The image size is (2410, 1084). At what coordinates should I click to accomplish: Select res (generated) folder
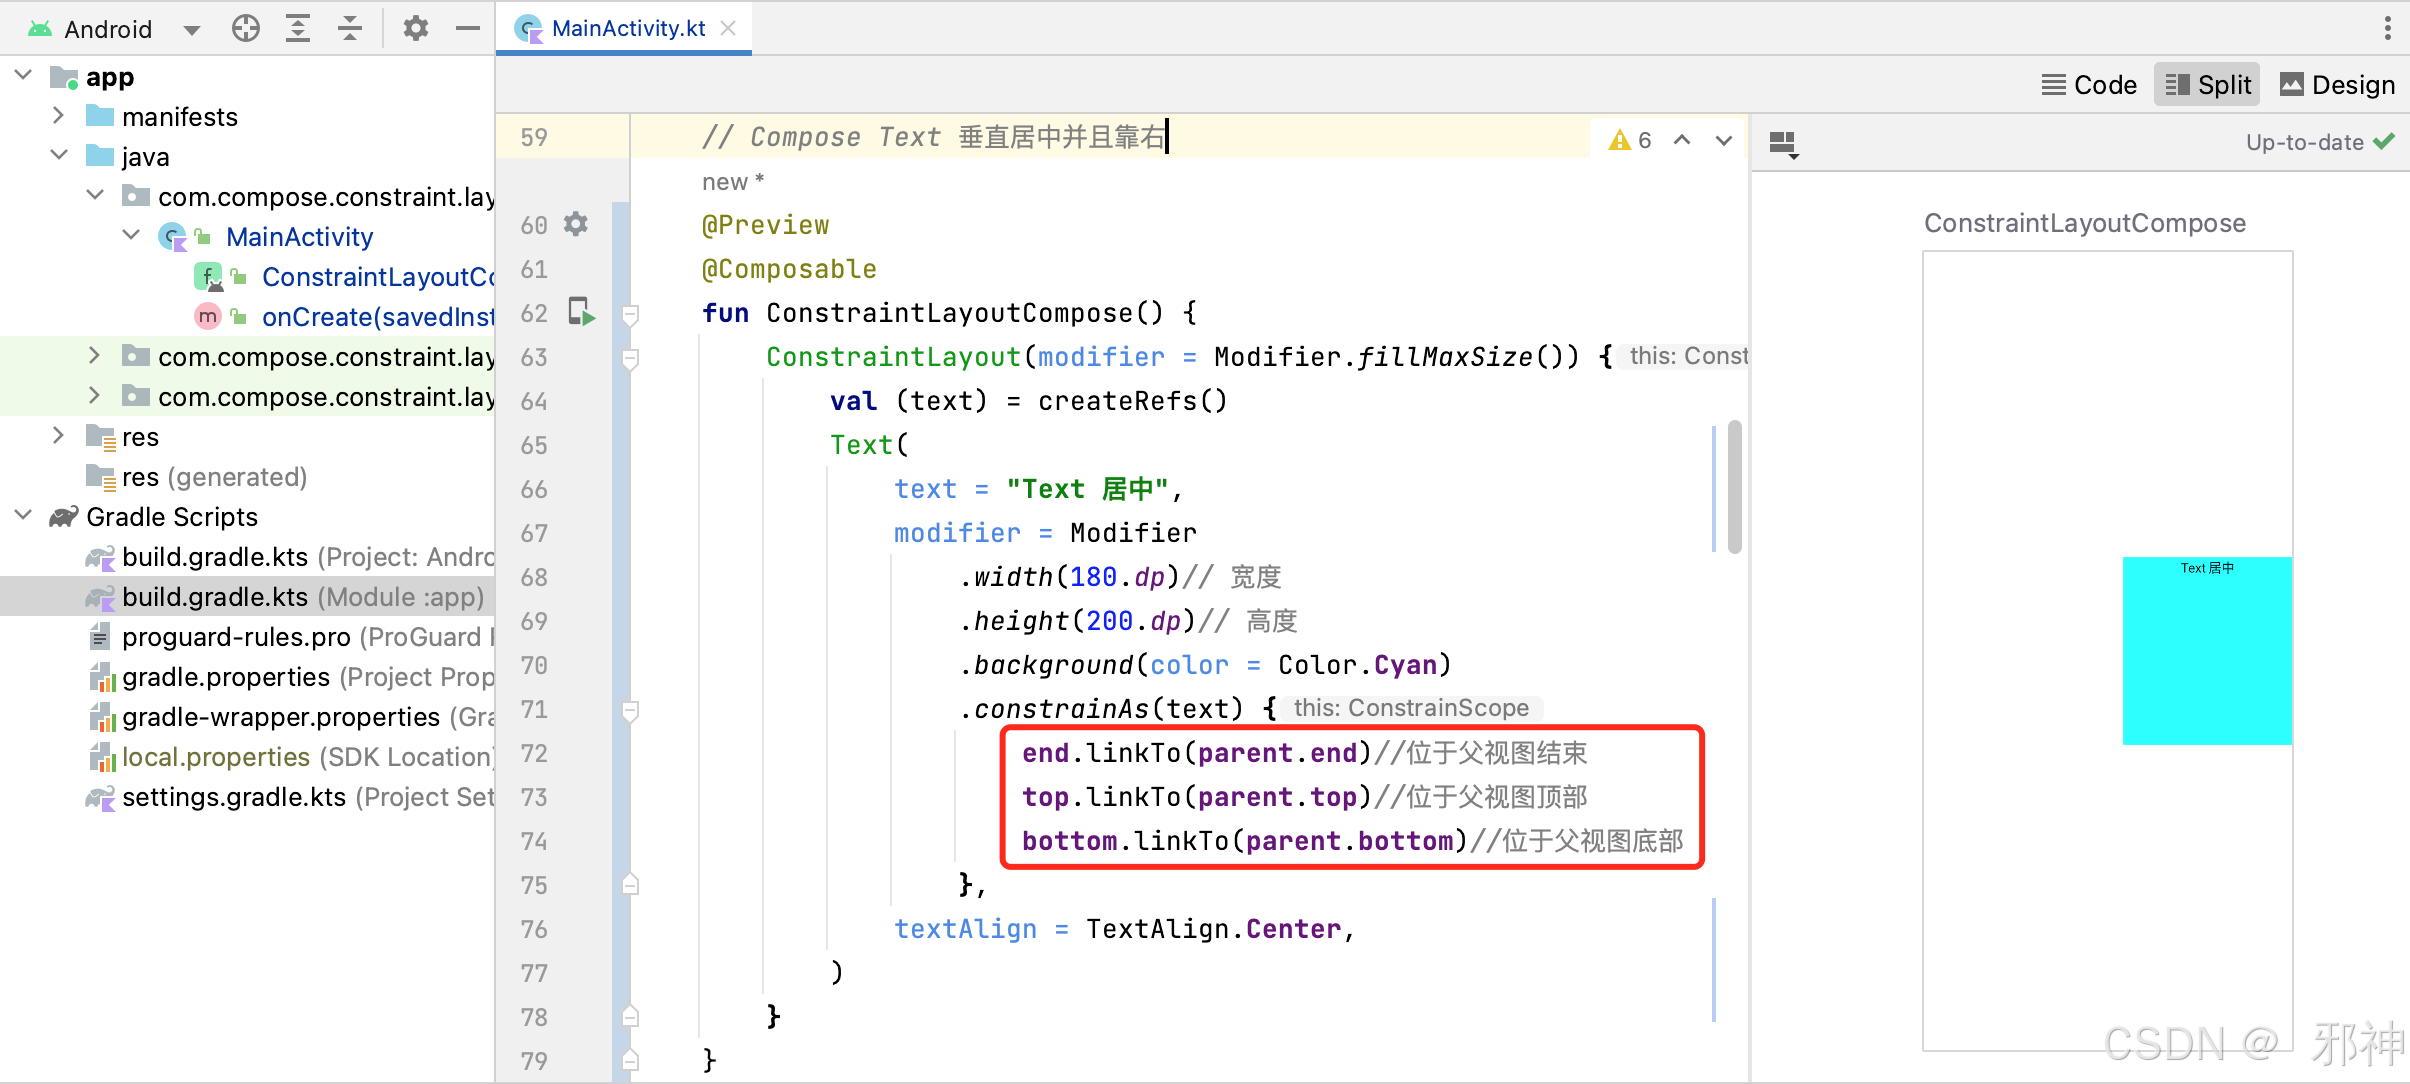(214, 477)
